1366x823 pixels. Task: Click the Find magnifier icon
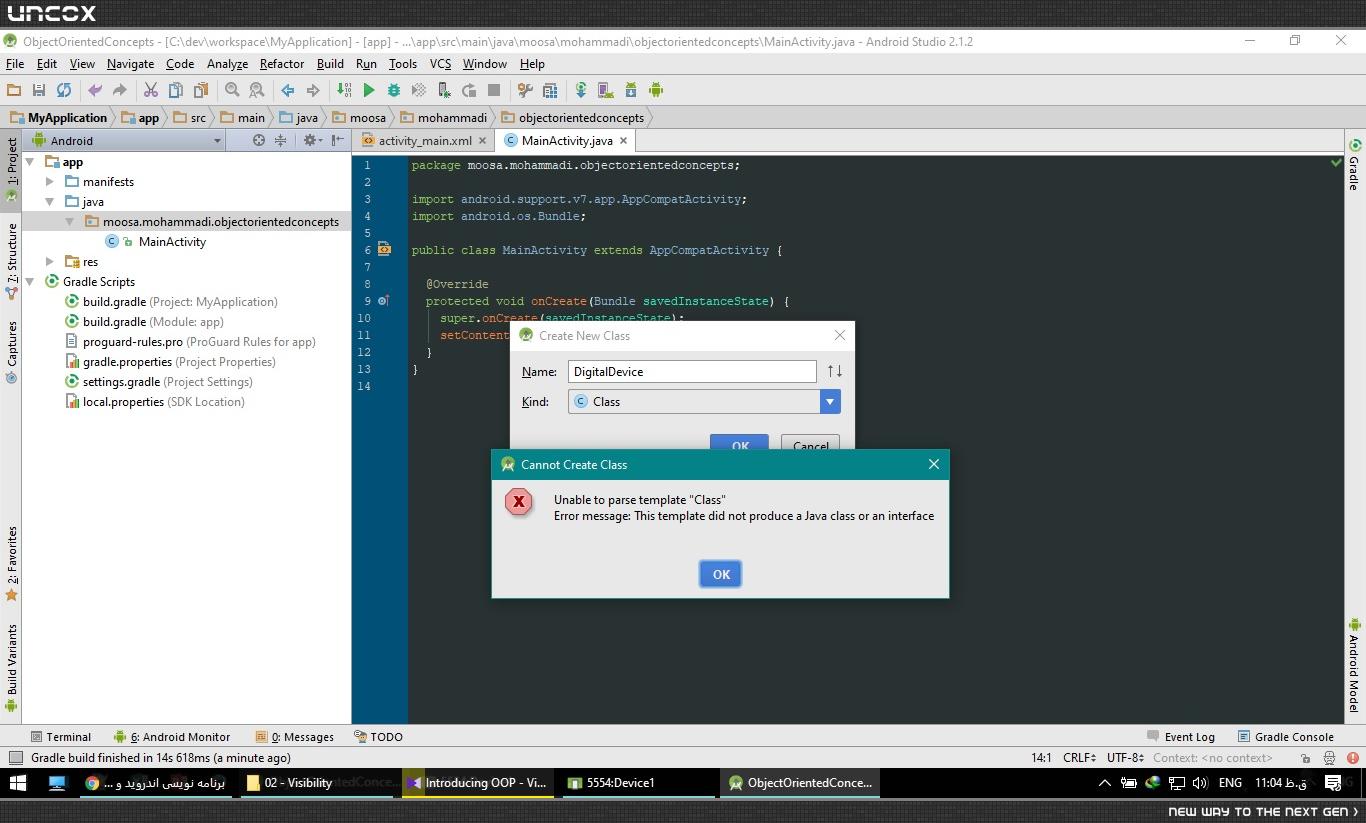click(232, 90)
